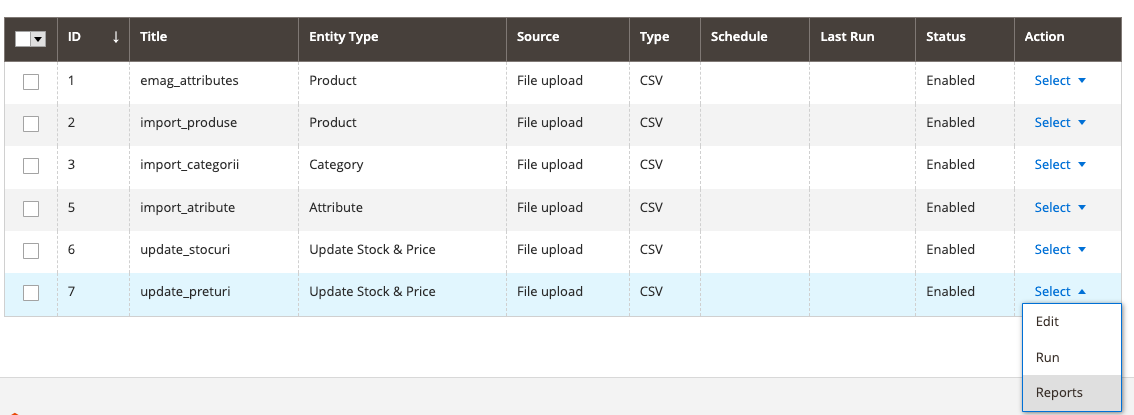The width and height of the screenshot is (1134, 415).
Task: Choose Reports from the action menu
Action: point(1072,393)
